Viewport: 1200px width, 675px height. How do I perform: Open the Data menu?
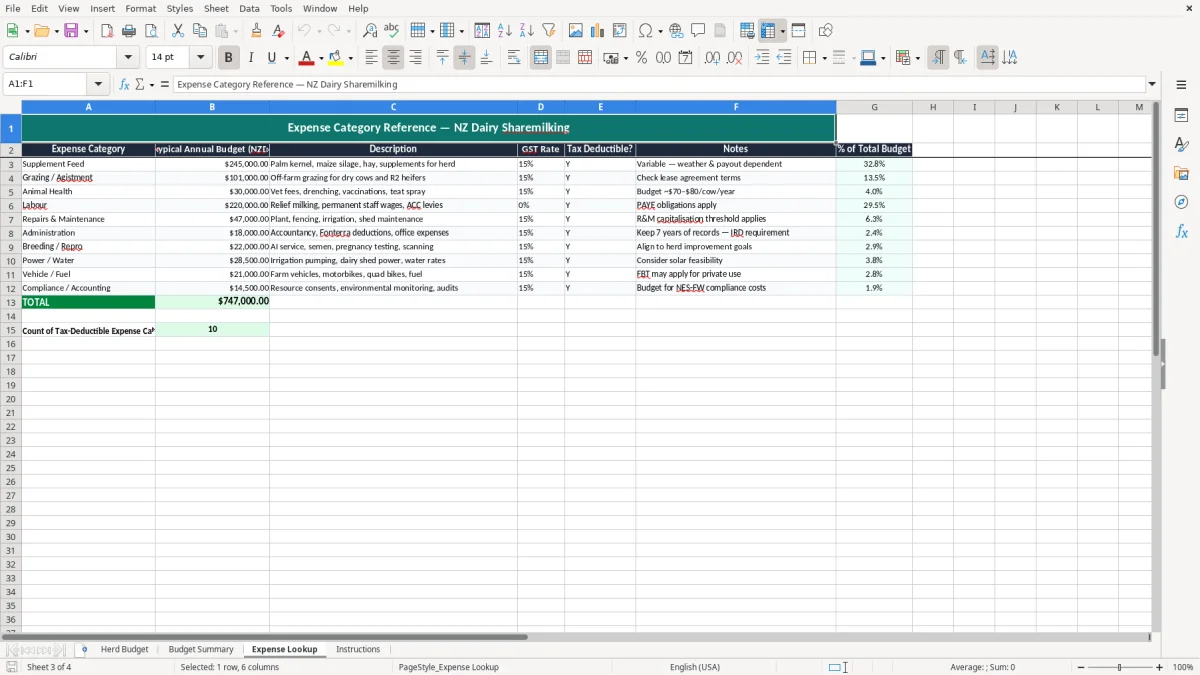coord(249,8)
